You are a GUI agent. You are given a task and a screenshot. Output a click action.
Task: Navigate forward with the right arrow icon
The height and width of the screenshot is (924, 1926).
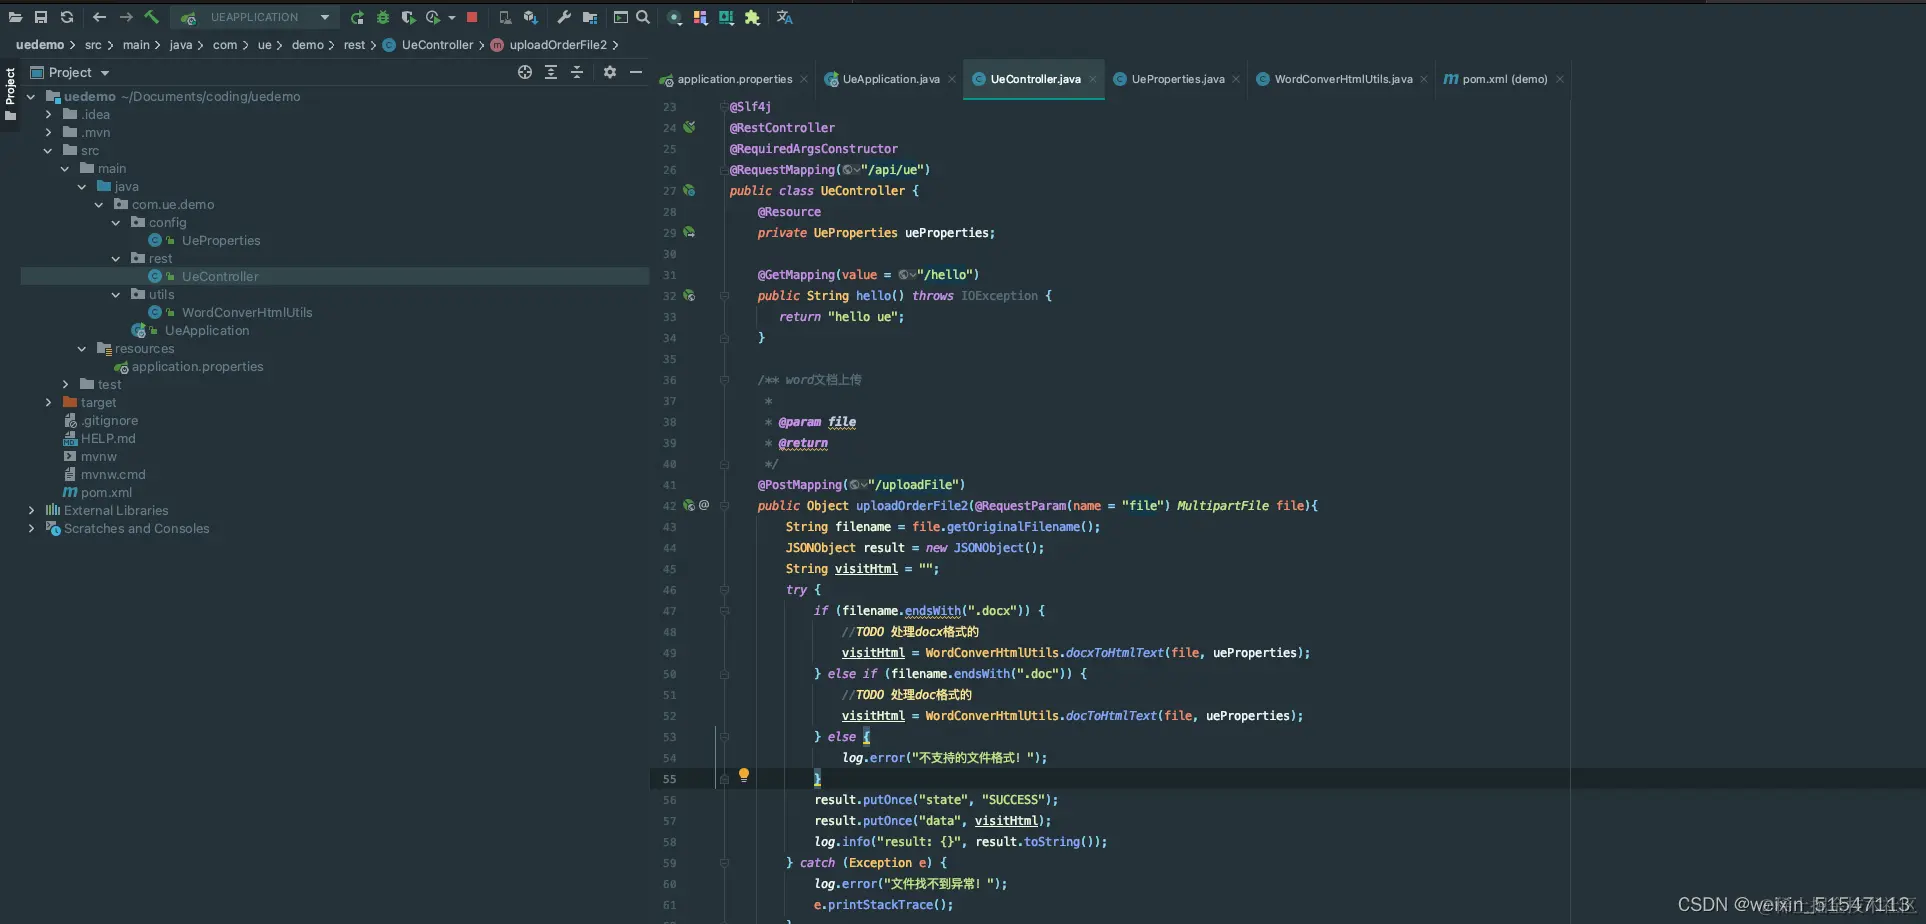point(126,17)
